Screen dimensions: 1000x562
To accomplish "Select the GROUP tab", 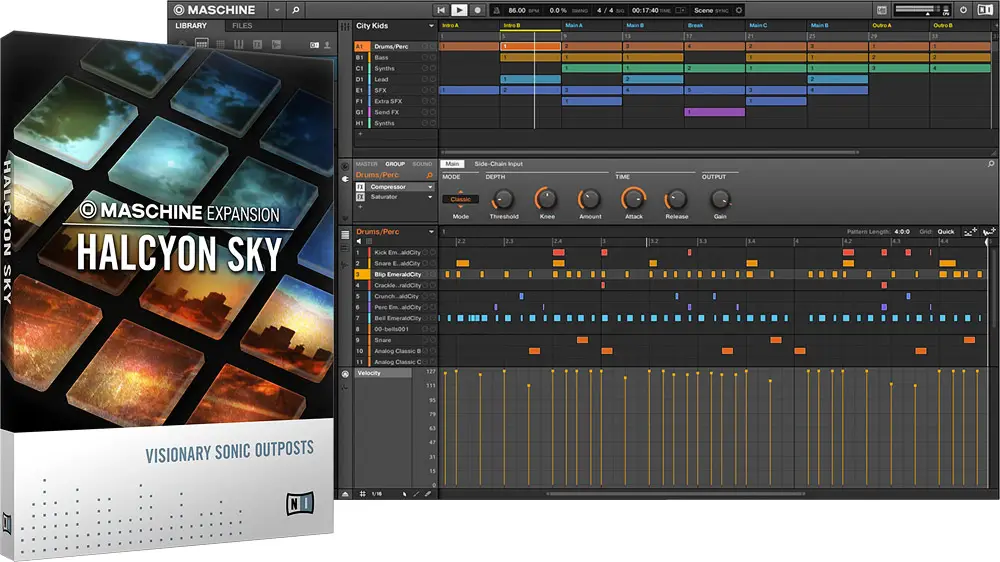I will pyautogui.click(x=395, y=164).
